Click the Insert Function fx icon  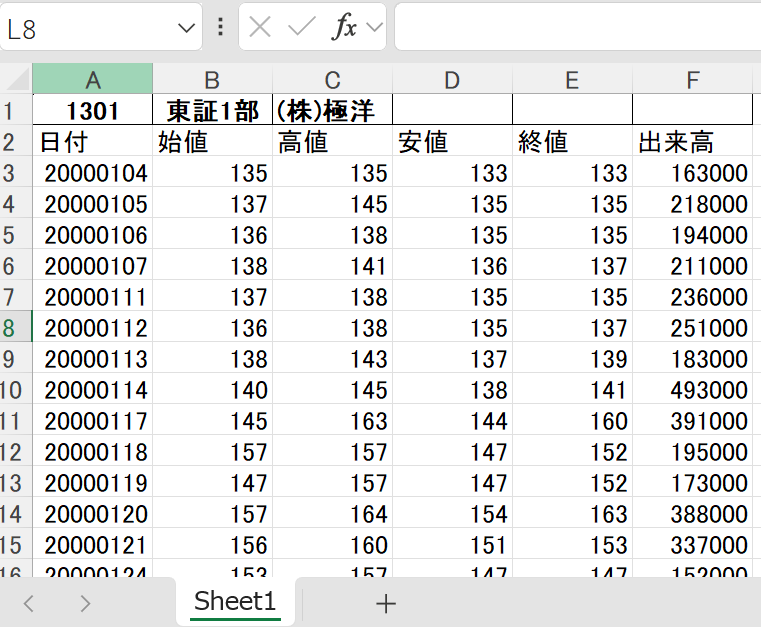click(x=345, y=27)
